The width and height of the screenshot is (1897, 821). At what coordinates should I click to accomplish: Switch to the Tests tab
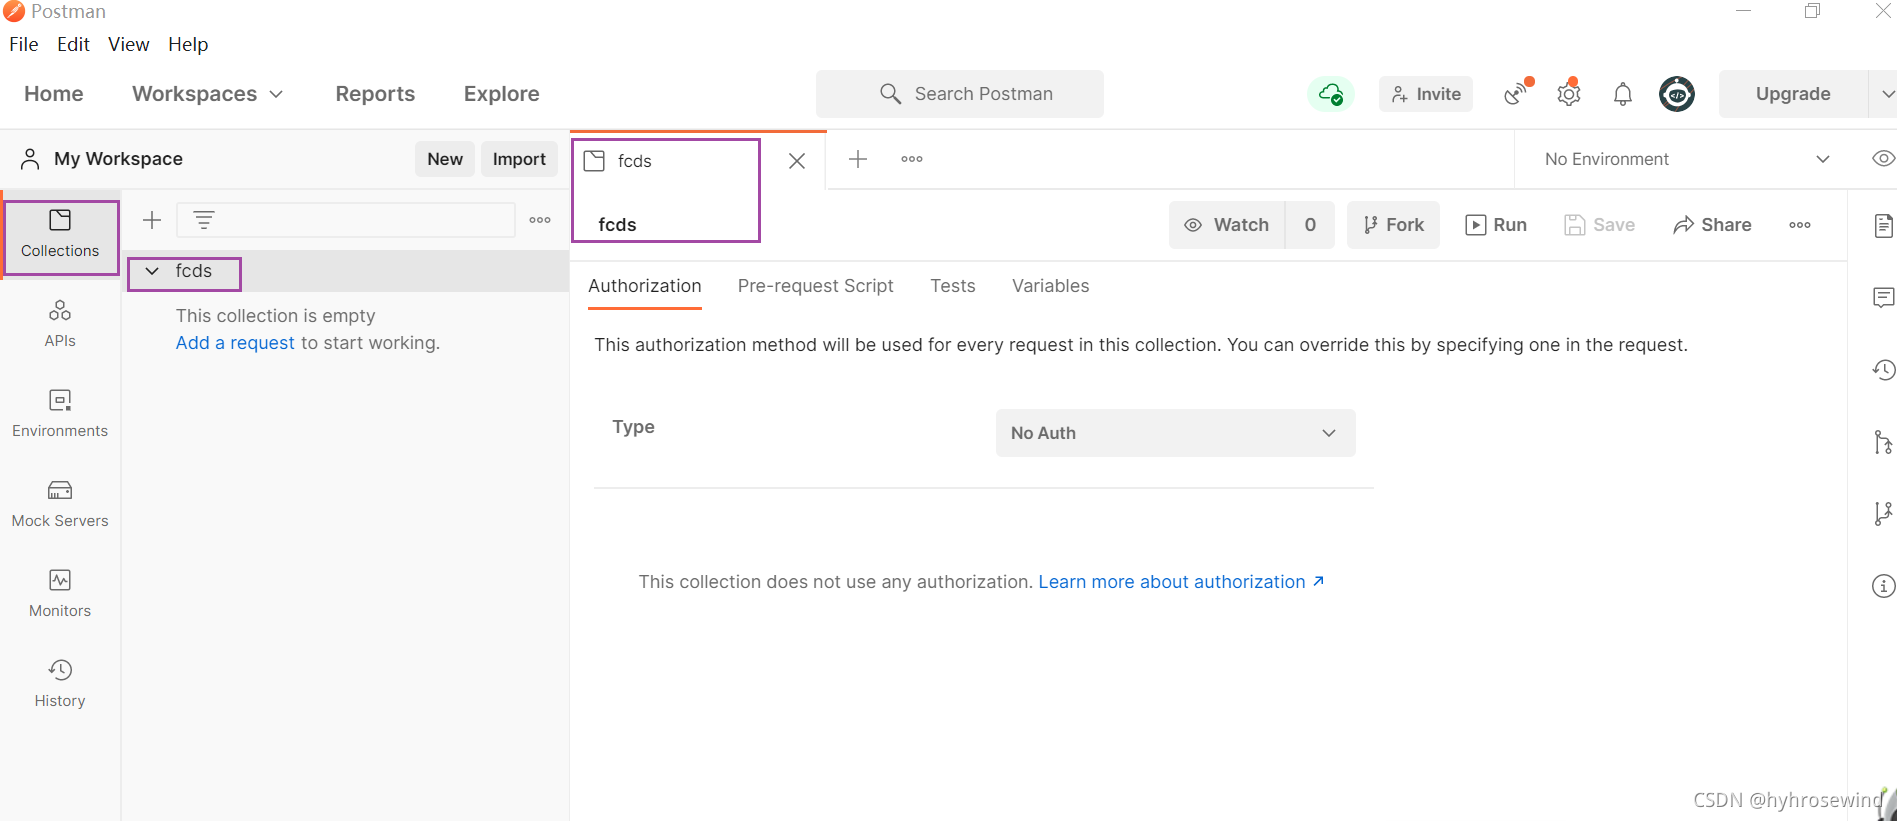click(x=953, y=286)
